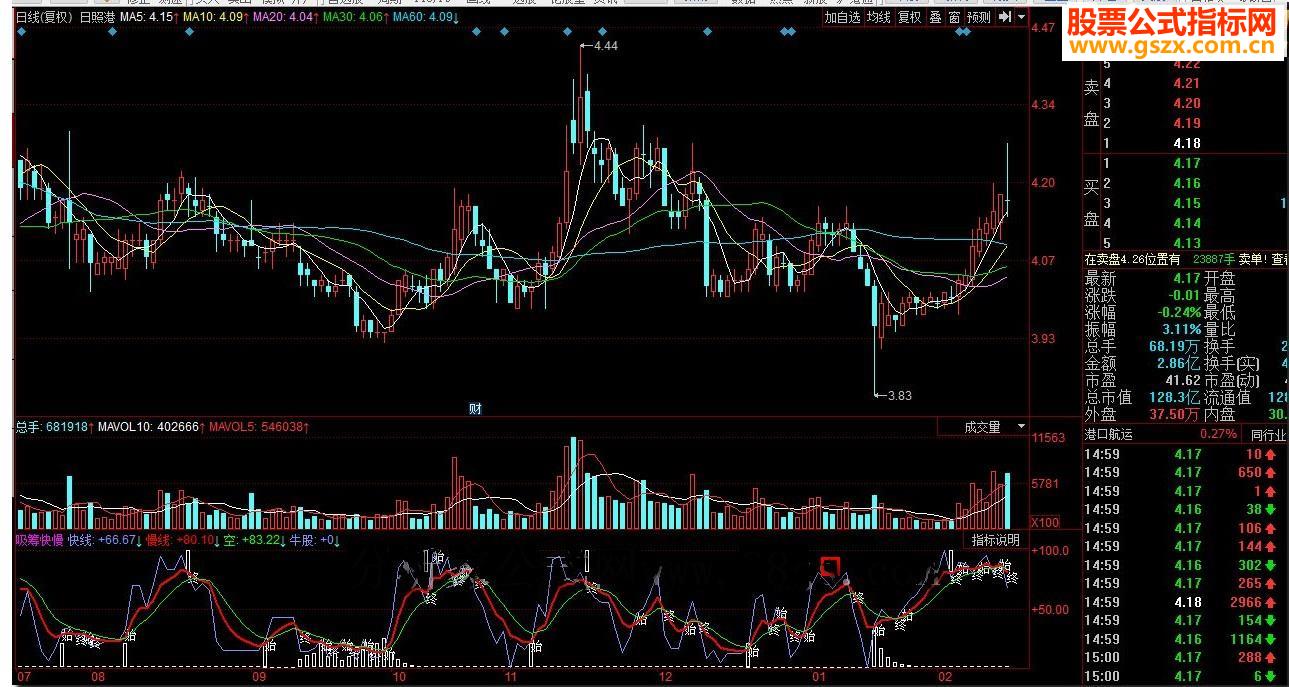Image resolution: width=1289 pixels, height=687 pixels.
Task: Select buy level 2 price 4.16
Action: pos(1187,183)
